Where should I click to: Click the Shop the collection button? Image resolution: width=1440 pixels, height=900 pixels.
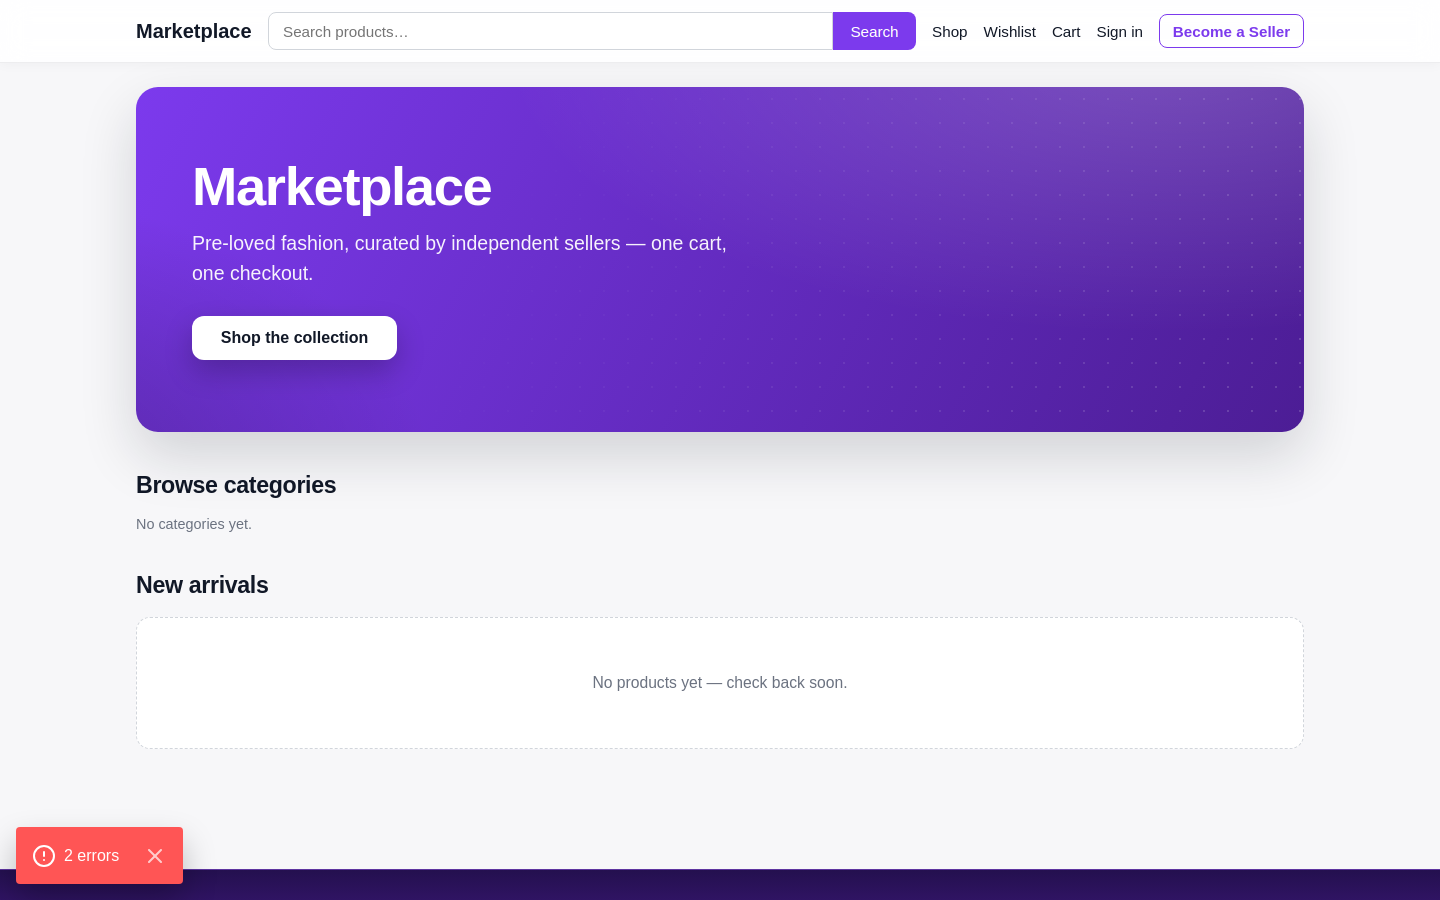click(x=294, y=338)
